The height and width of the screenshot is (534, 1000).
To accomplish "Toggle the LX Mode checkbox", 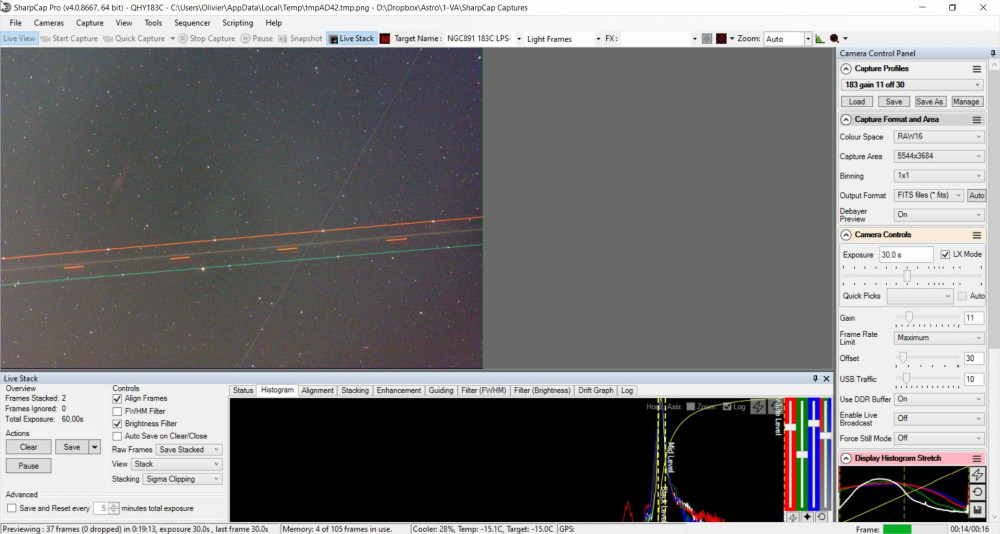I will point(945,255).
